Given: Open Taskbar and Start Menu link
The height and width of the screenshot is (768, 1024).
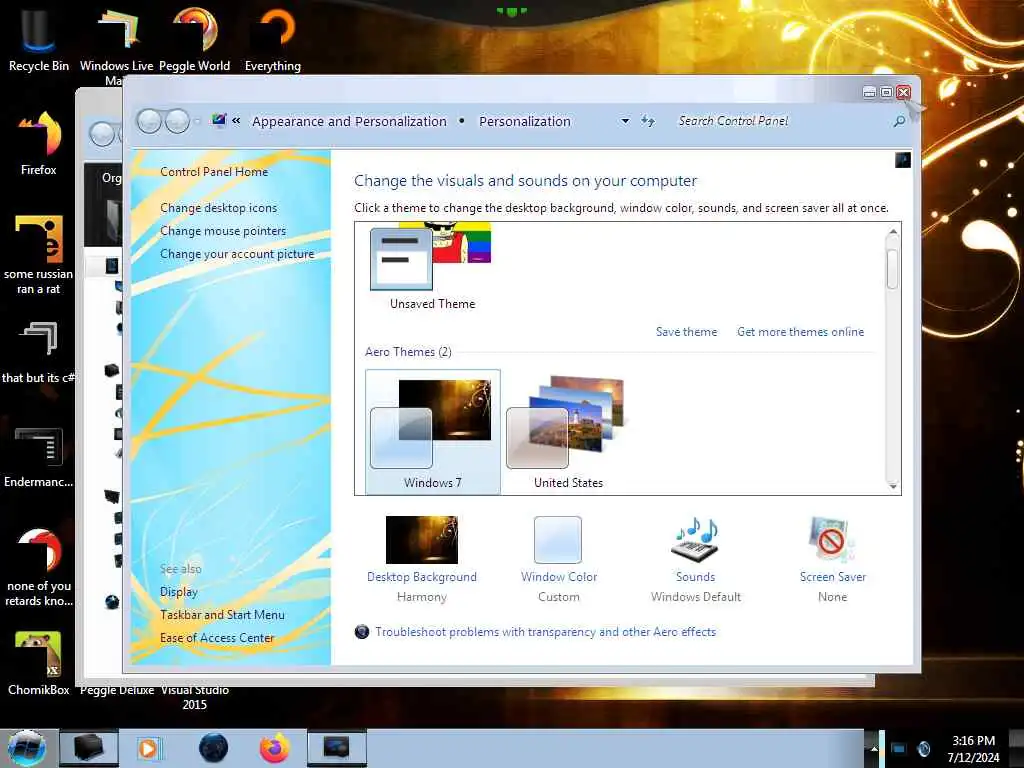Looking at the screenshot, I should 222,615.
